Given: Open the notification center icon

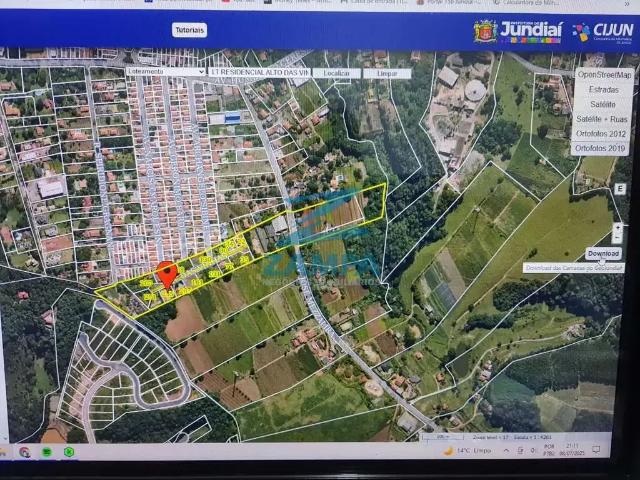Looking at the screenshot, I should (x=596, y=450).
